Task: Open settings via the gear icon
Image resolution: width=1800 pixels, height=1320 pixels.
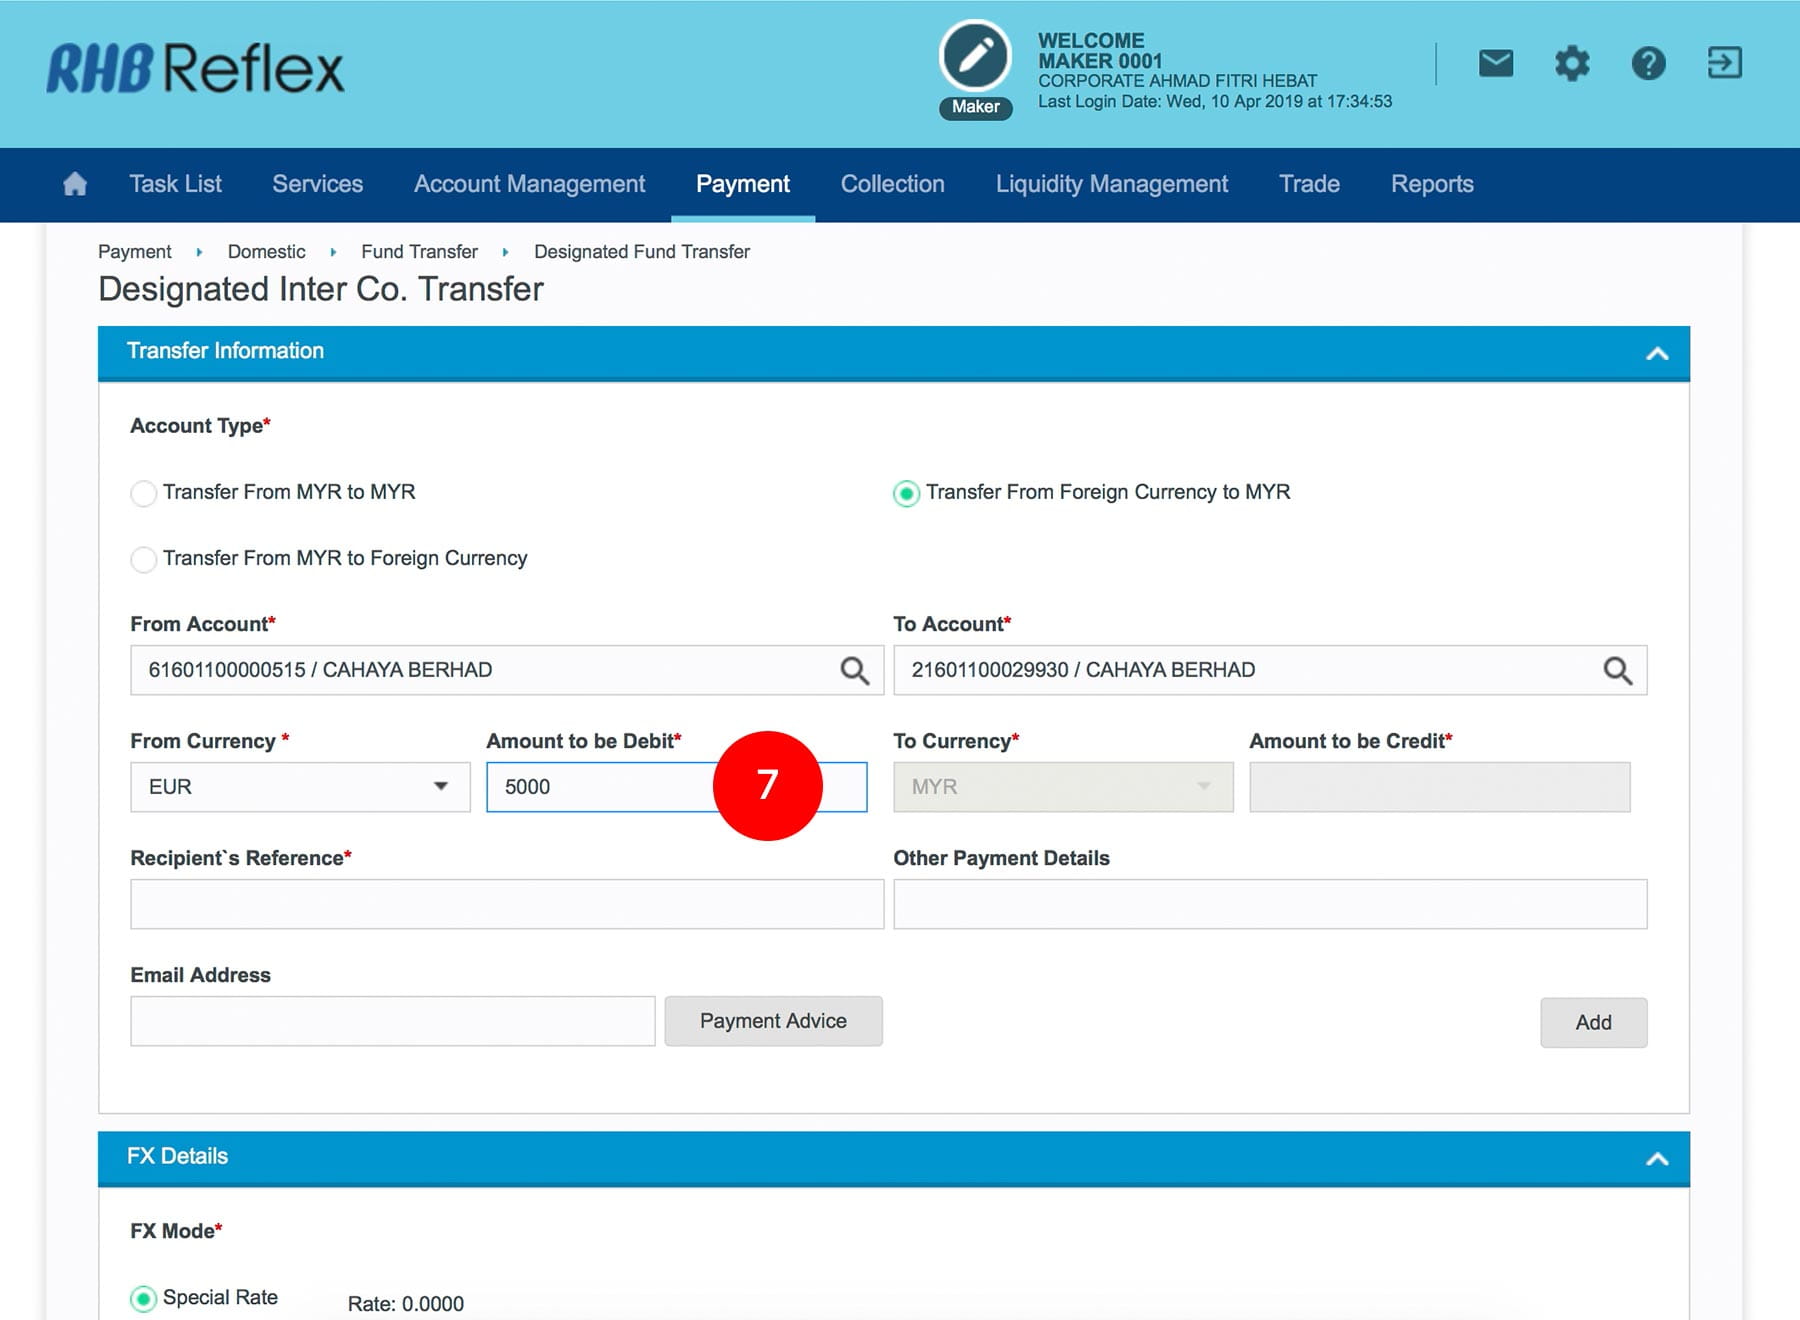Action: pos(1571,64)
